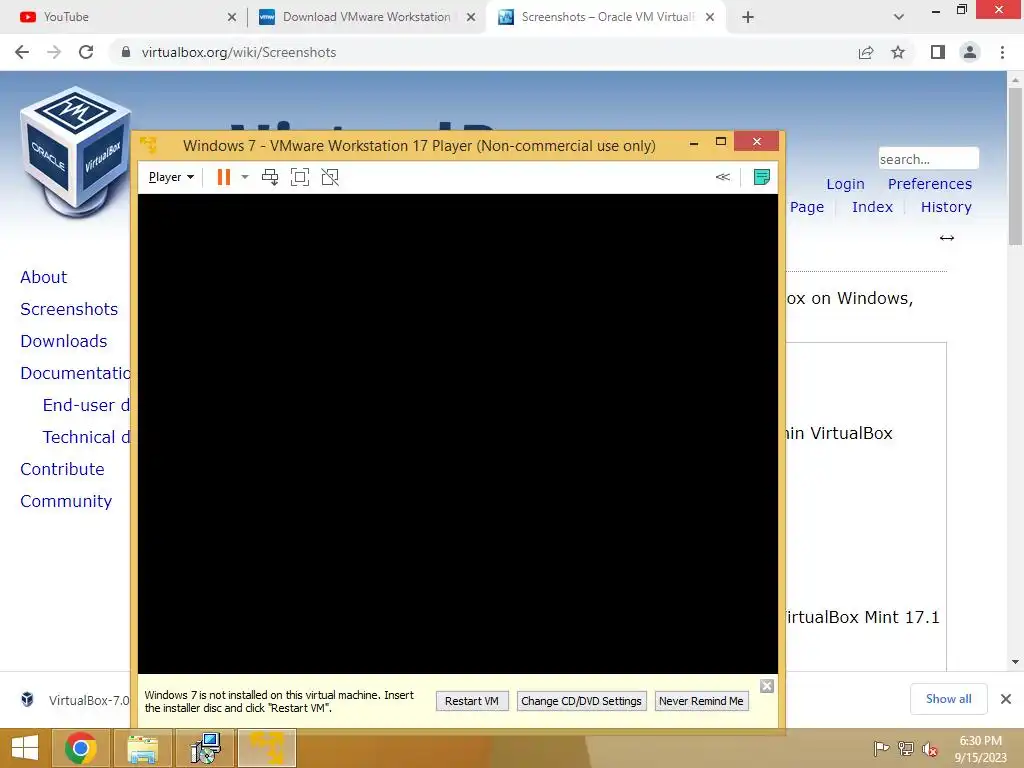This screenshot has height=768, width=1024.
Task: Open Chrome profile avatar
Action: (x=970, y=52)
